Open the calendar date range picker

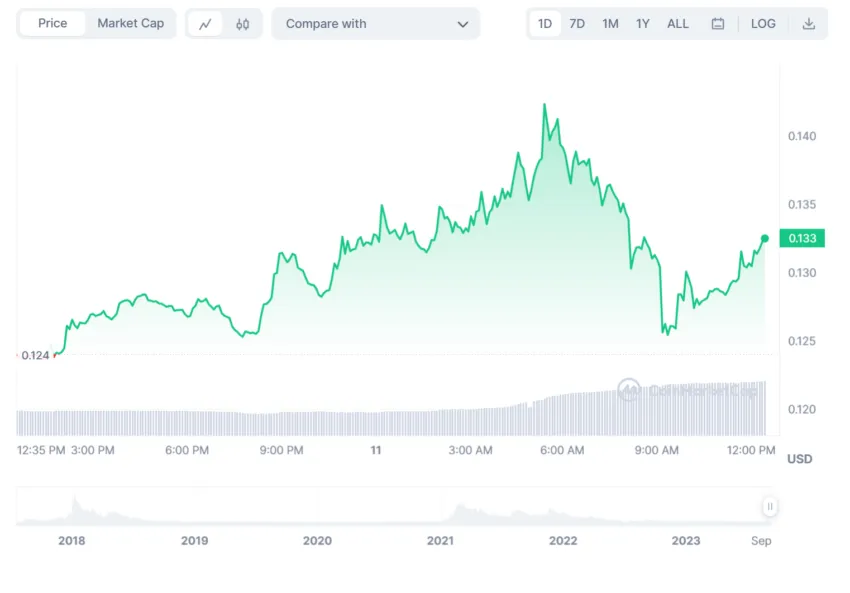tap(717, 24)
